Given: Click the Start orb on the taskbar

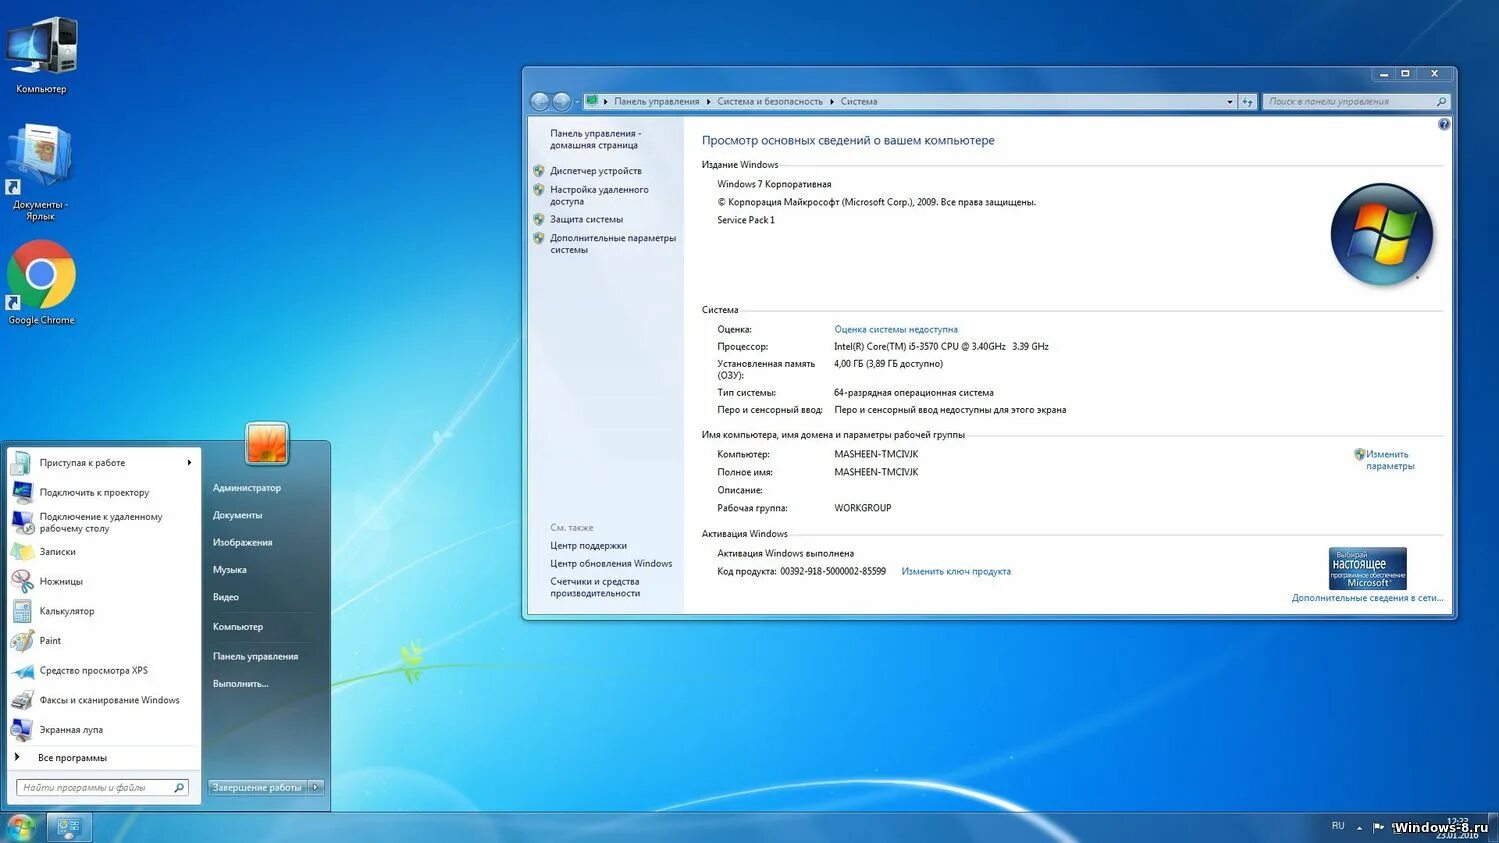Looking at the screenshot, I should pyautogui.click(x=20, y=827).
